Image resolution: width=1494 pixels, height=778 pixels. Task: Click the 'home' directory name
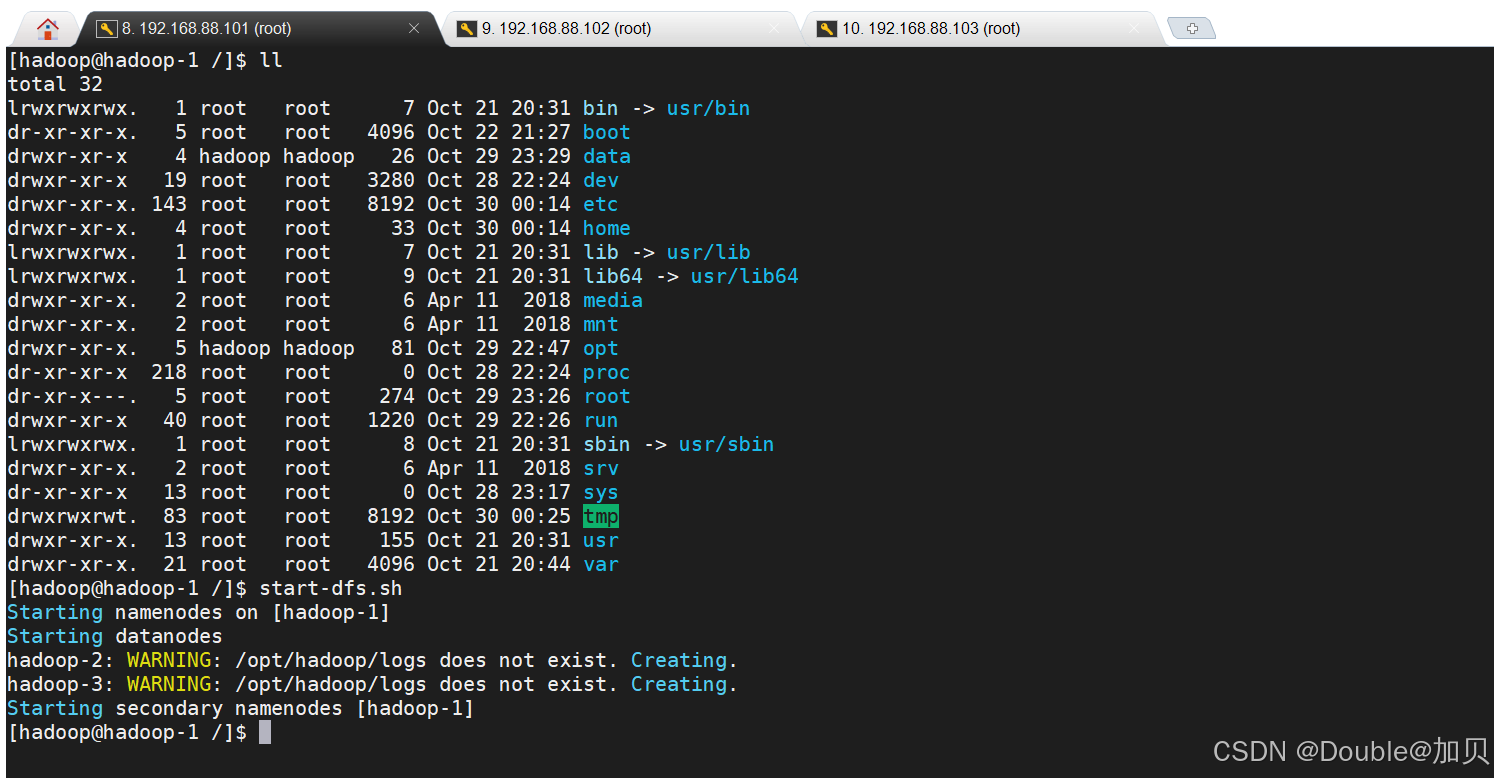tap(607, 228)
